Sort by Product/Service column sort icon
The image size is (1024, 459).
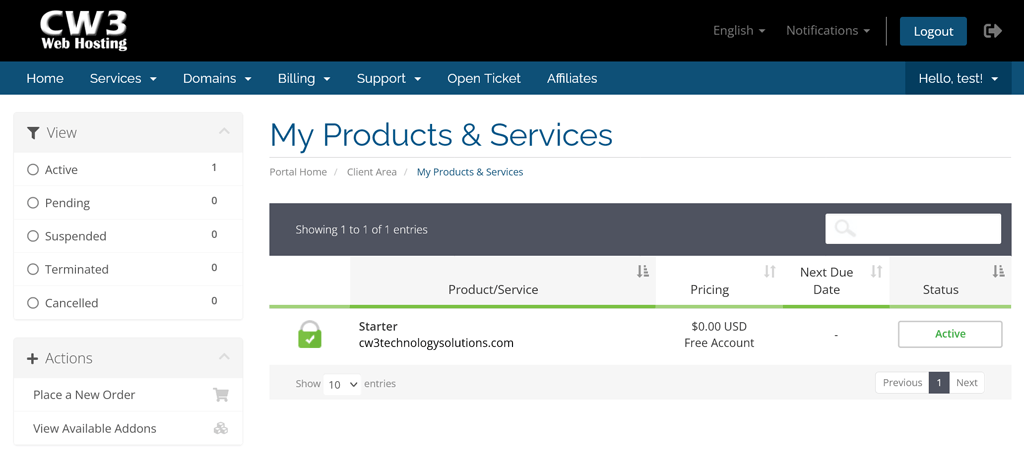click(x=642, y=272)
